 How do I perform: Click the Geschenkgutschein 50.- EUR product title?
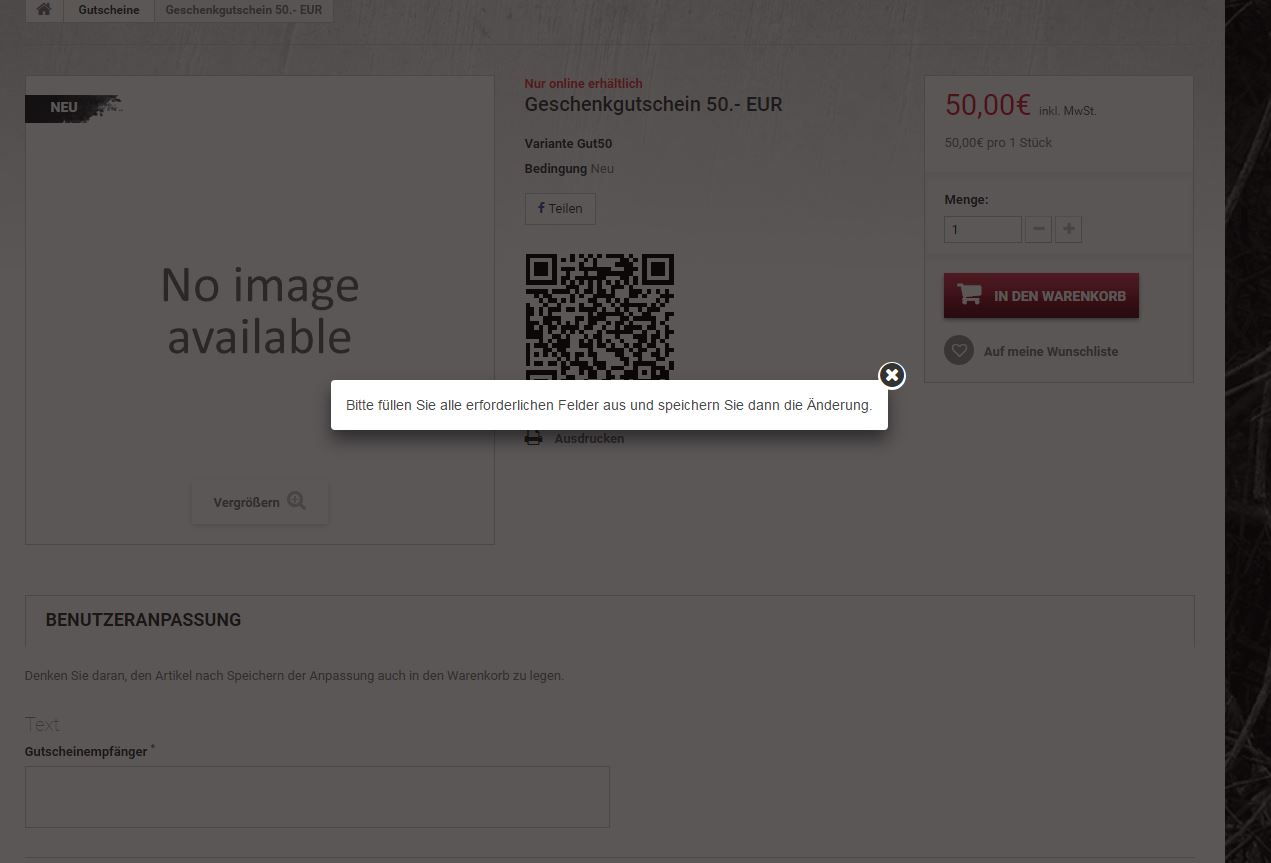tap(653, 104)
